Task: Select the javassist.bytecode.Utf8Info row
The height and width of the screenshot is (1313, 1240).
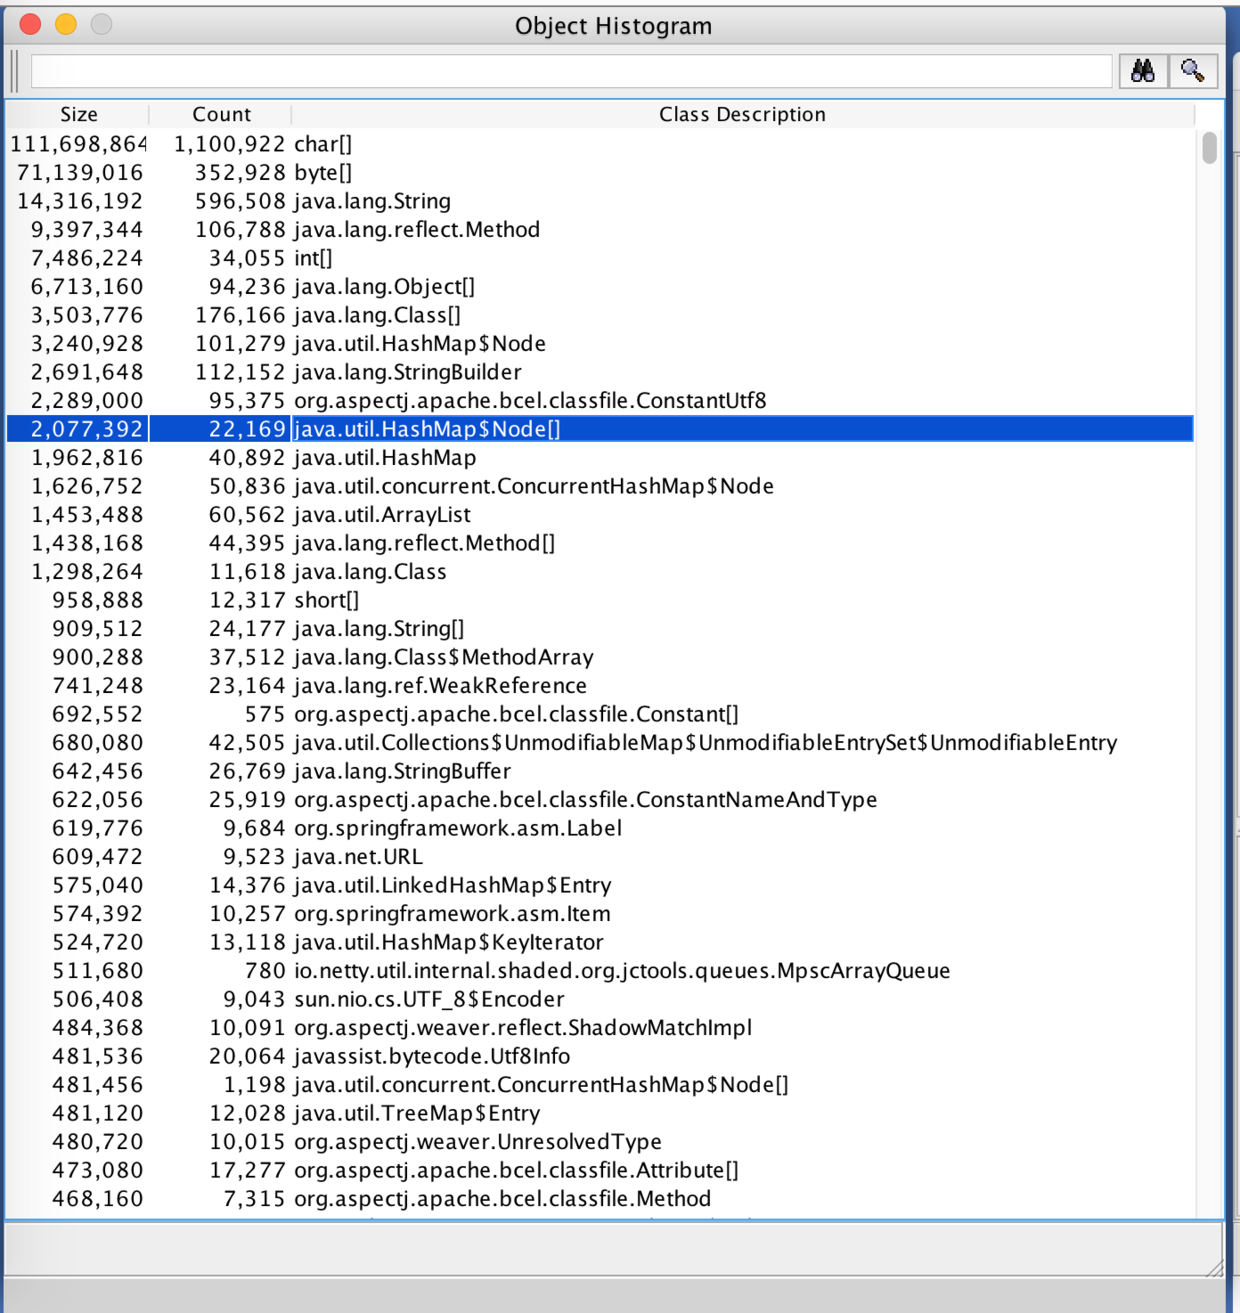Action: (x=600, y=1056)
